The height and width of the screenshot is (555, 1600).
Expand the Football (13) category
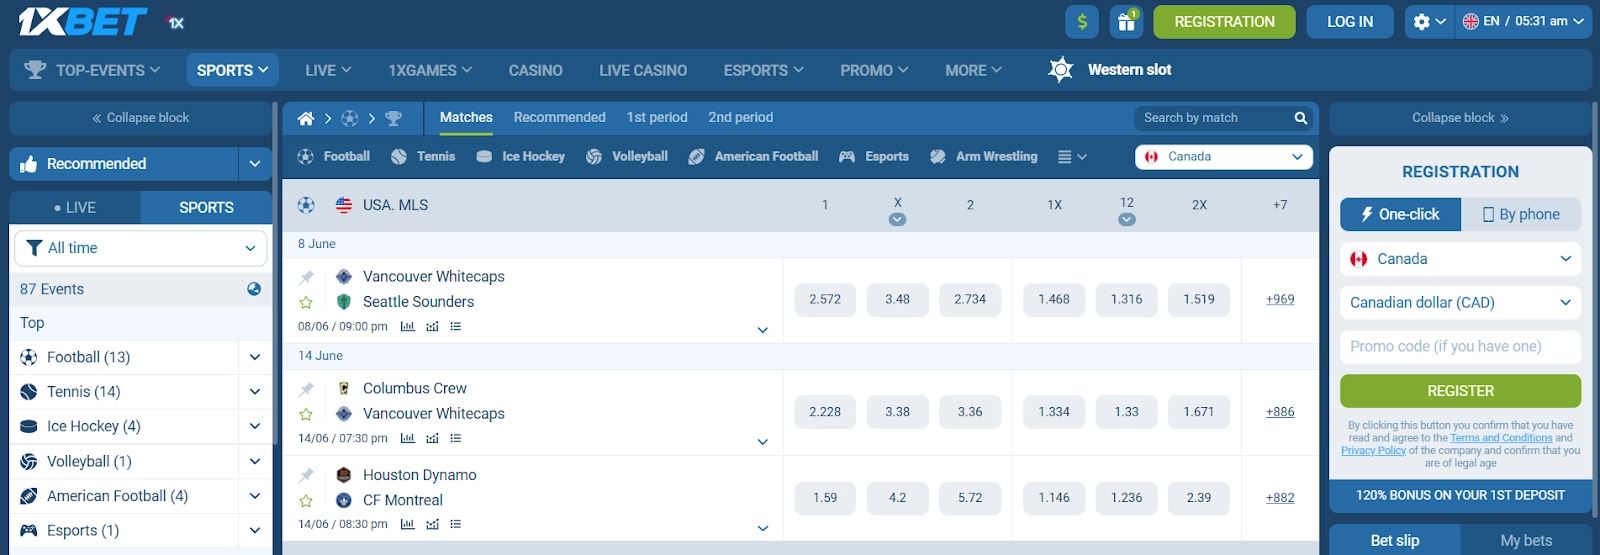[x=255, y=357]
